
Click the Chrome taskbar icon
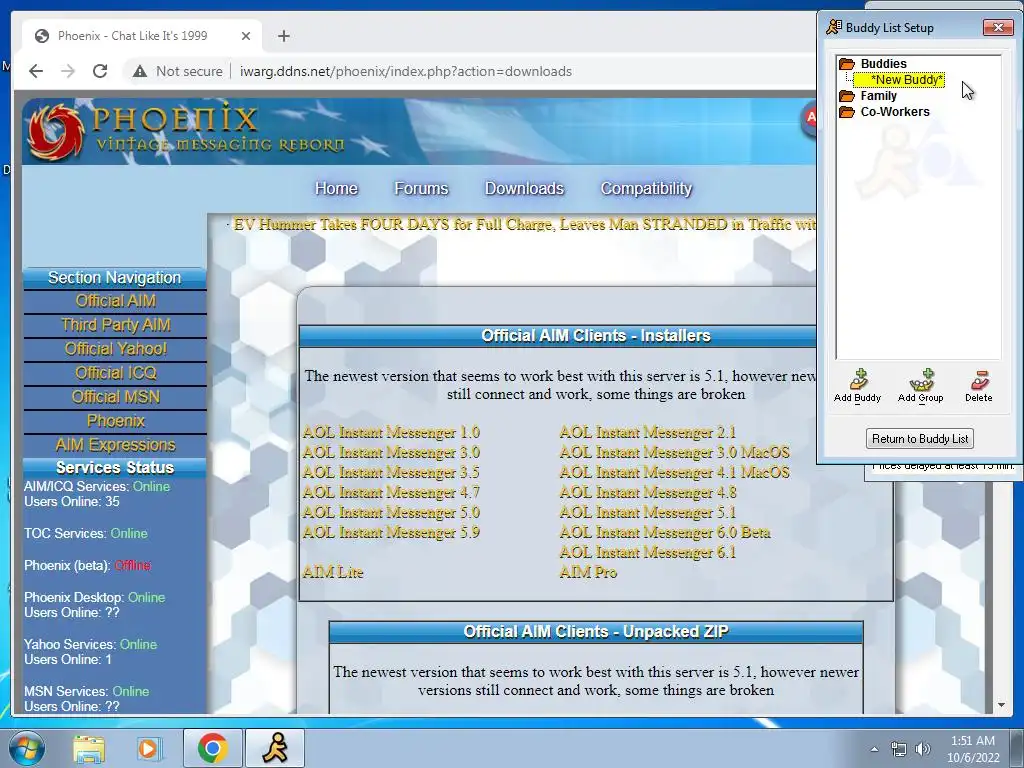pos(212,748)
